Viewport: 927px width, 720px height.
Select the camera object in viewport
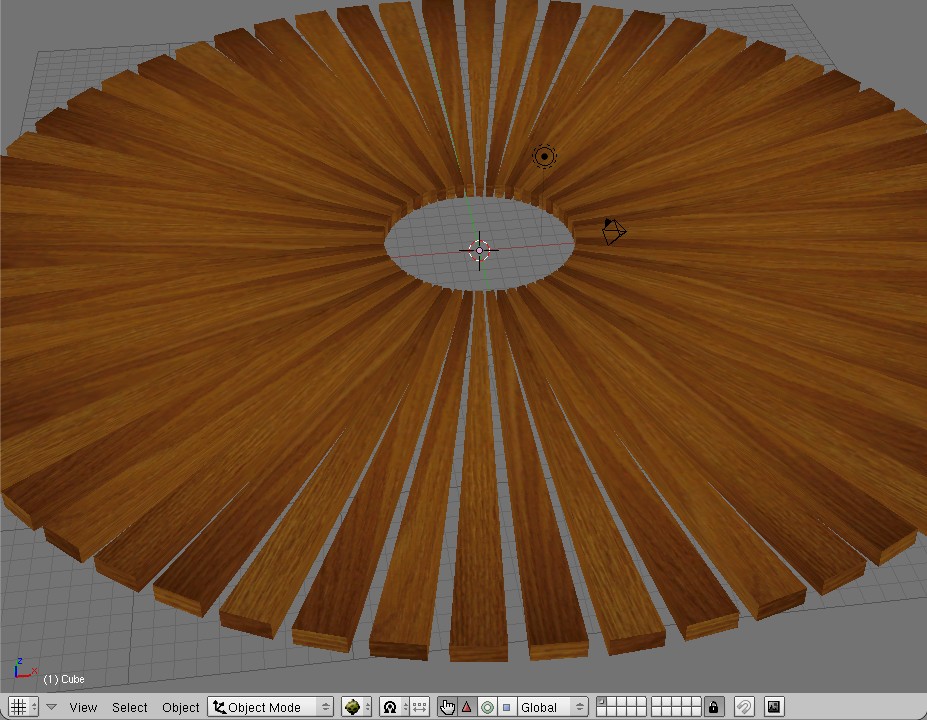[614, 231]
